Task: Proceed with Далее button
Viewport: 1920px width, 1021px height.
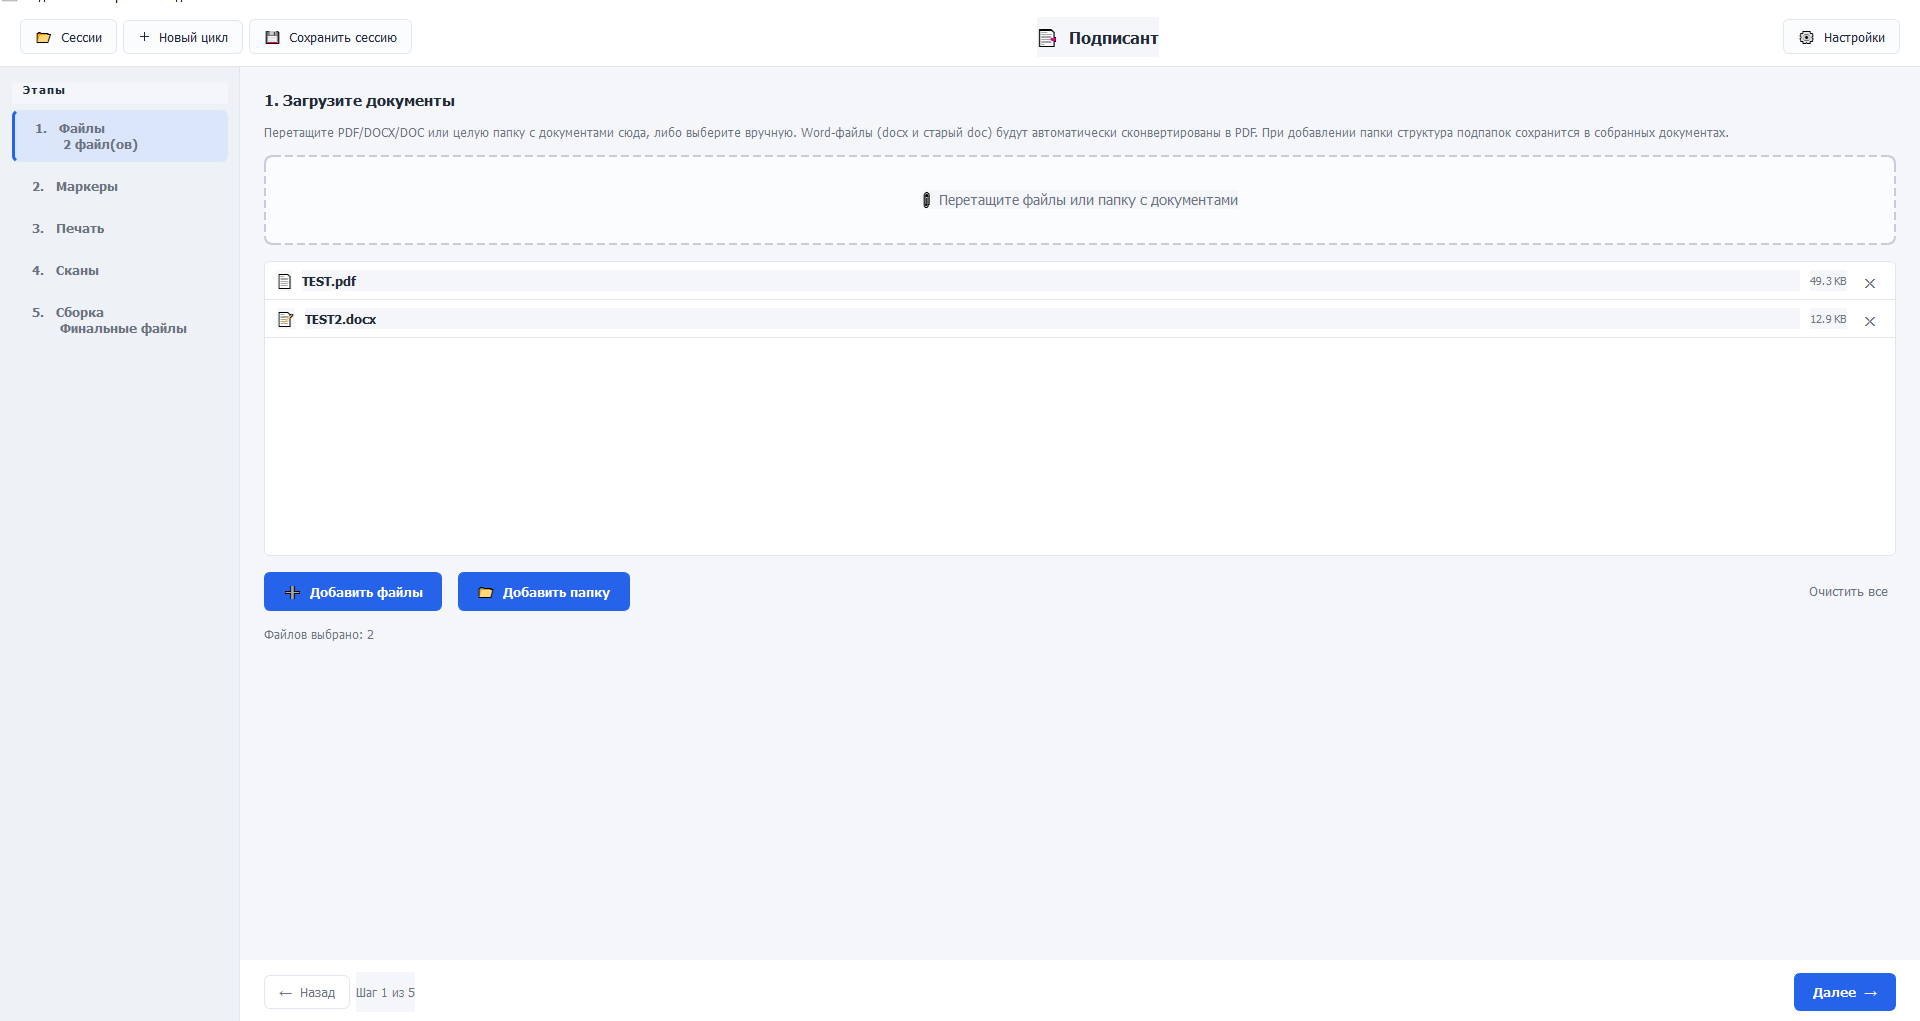Action: (1844, 992)
